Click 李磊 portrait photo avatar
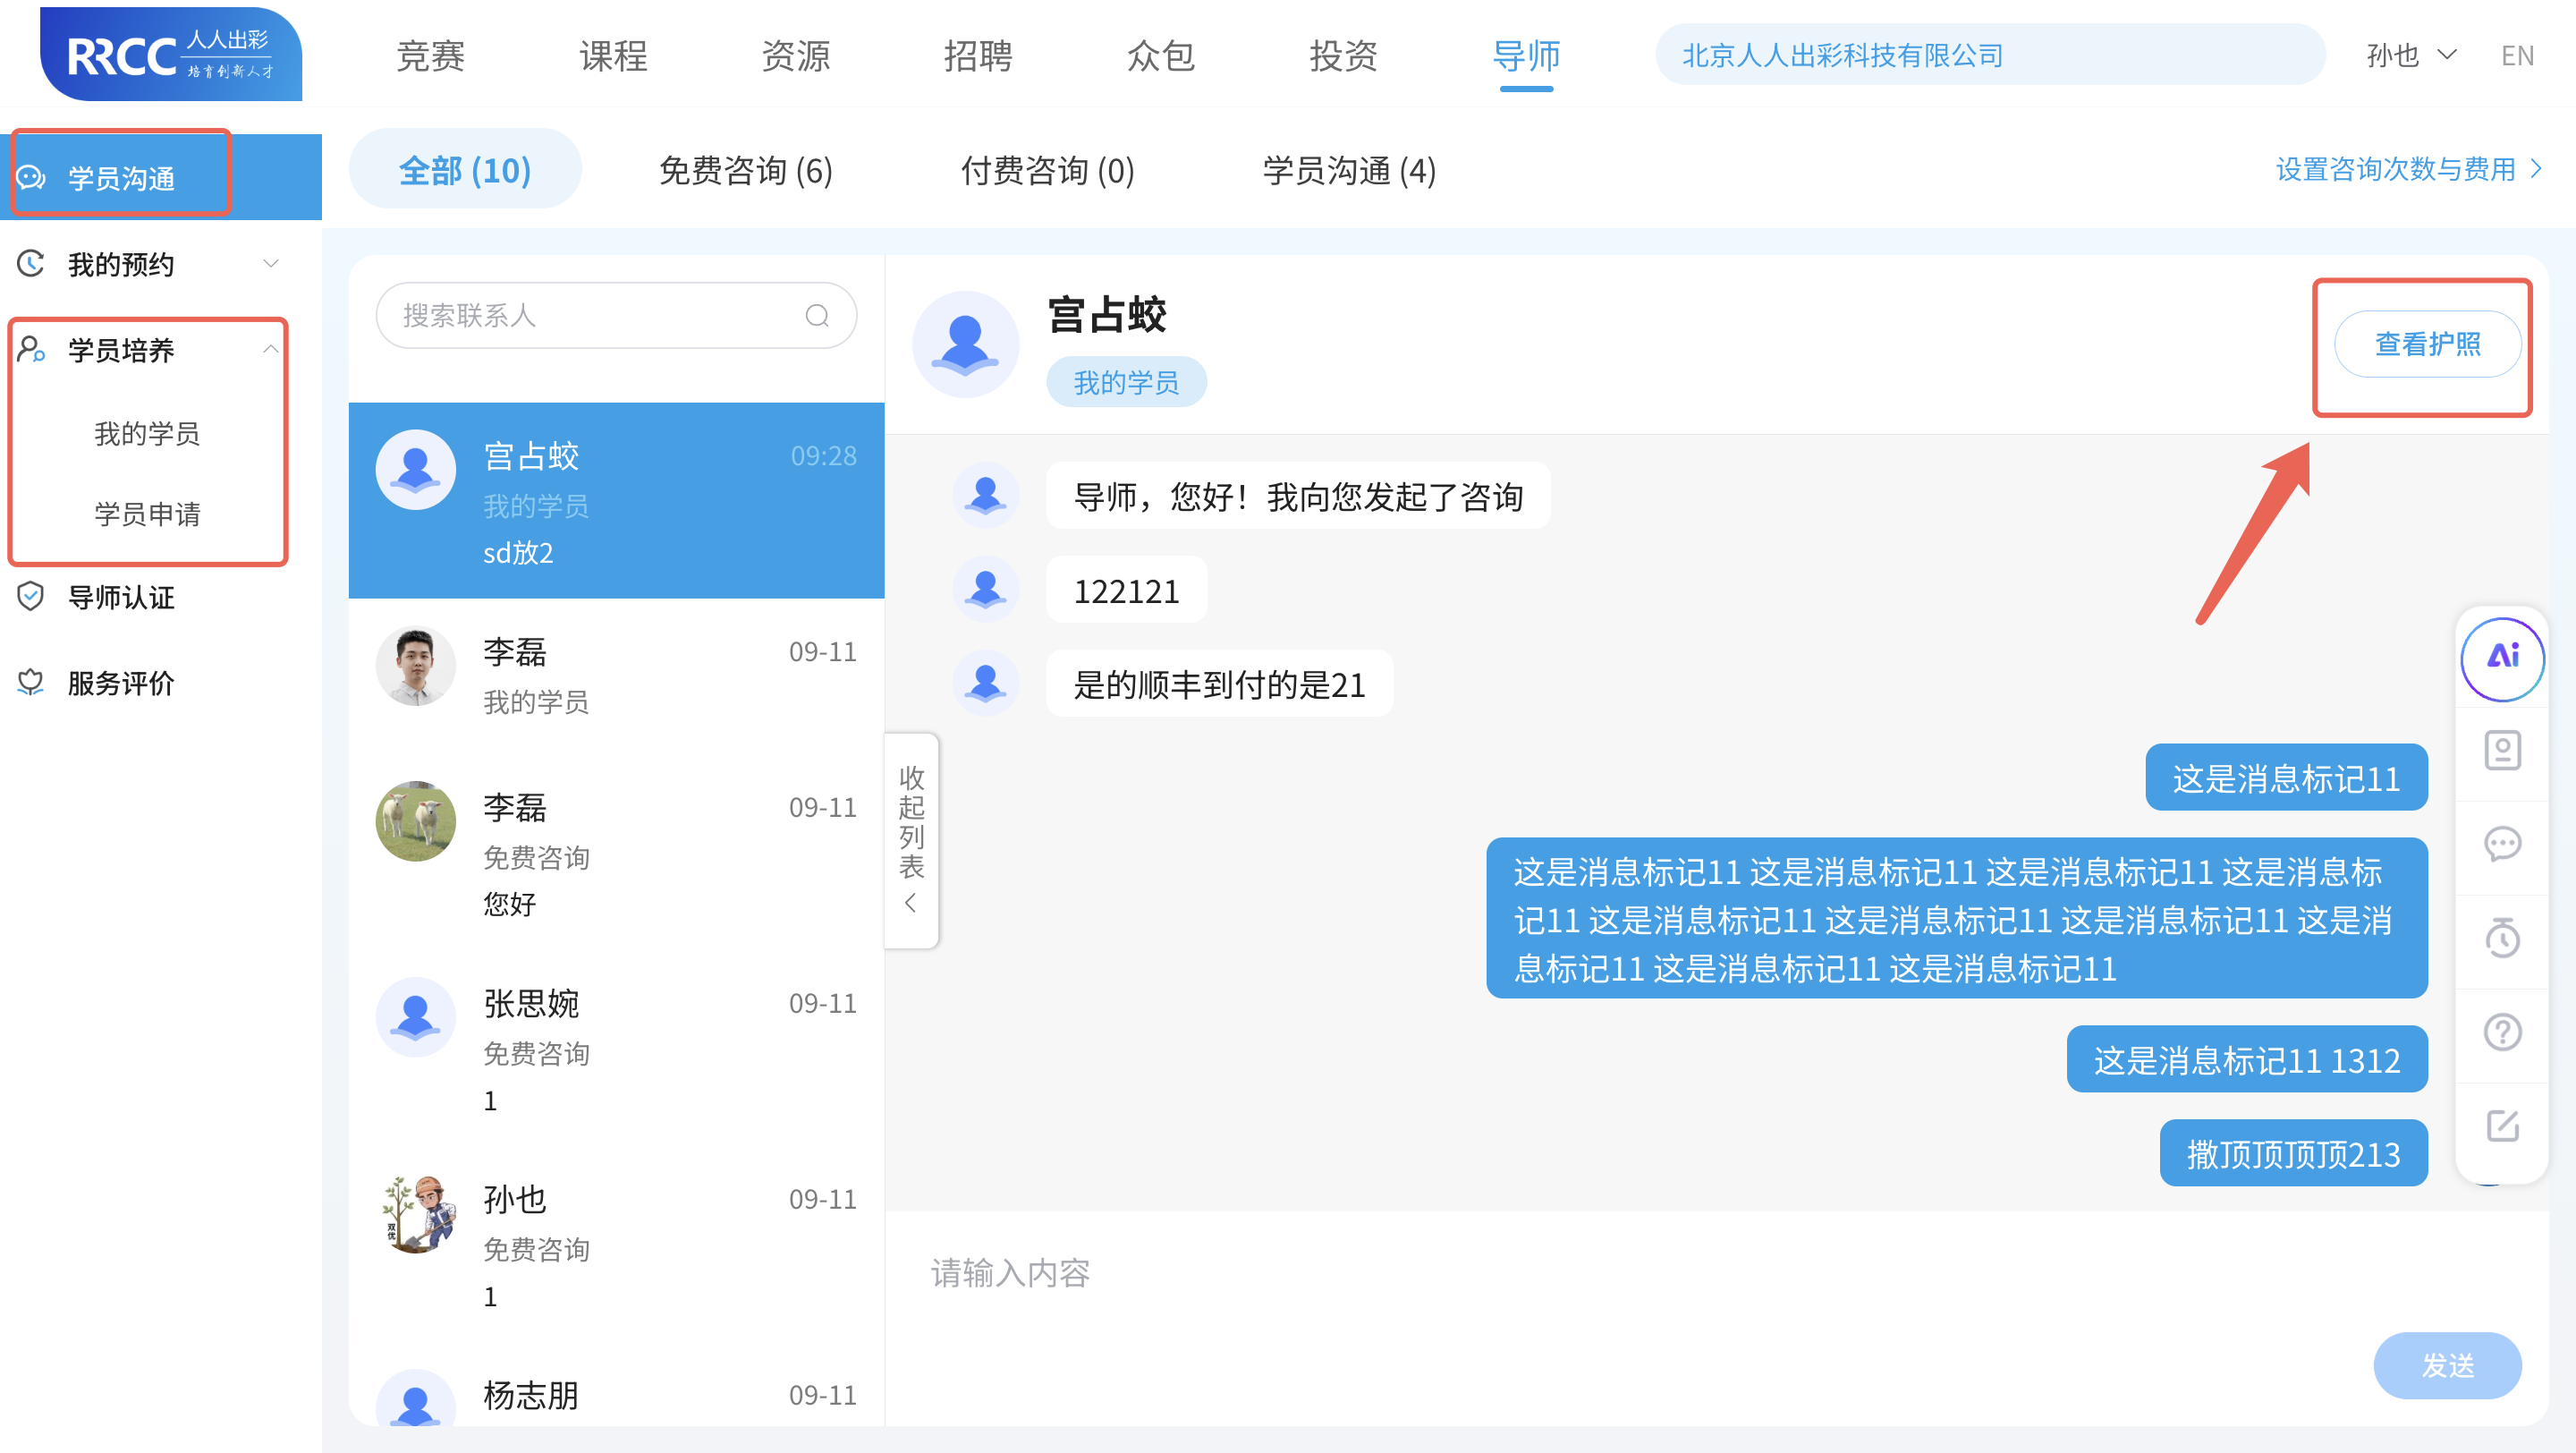This screenshot has height=1453, width=2576. pyautogui.click(x=415, y=667)
